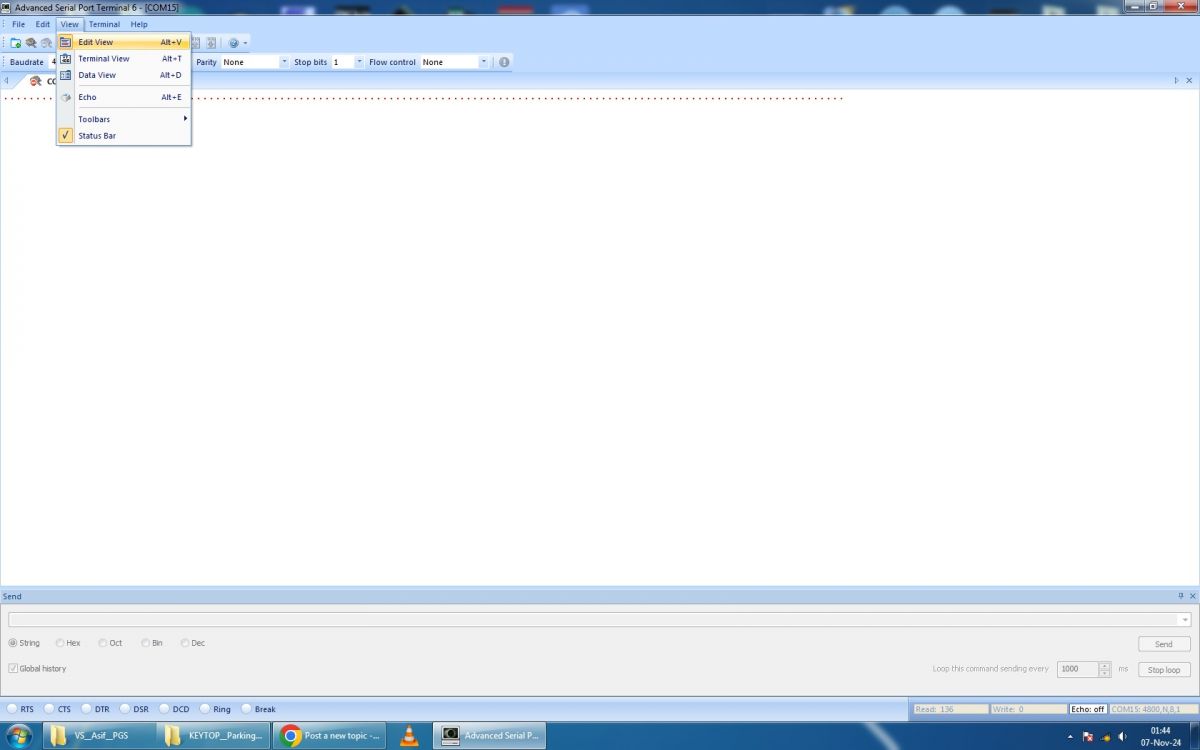
Task: Click the Read: 136 status field
Action: point(950,709)
